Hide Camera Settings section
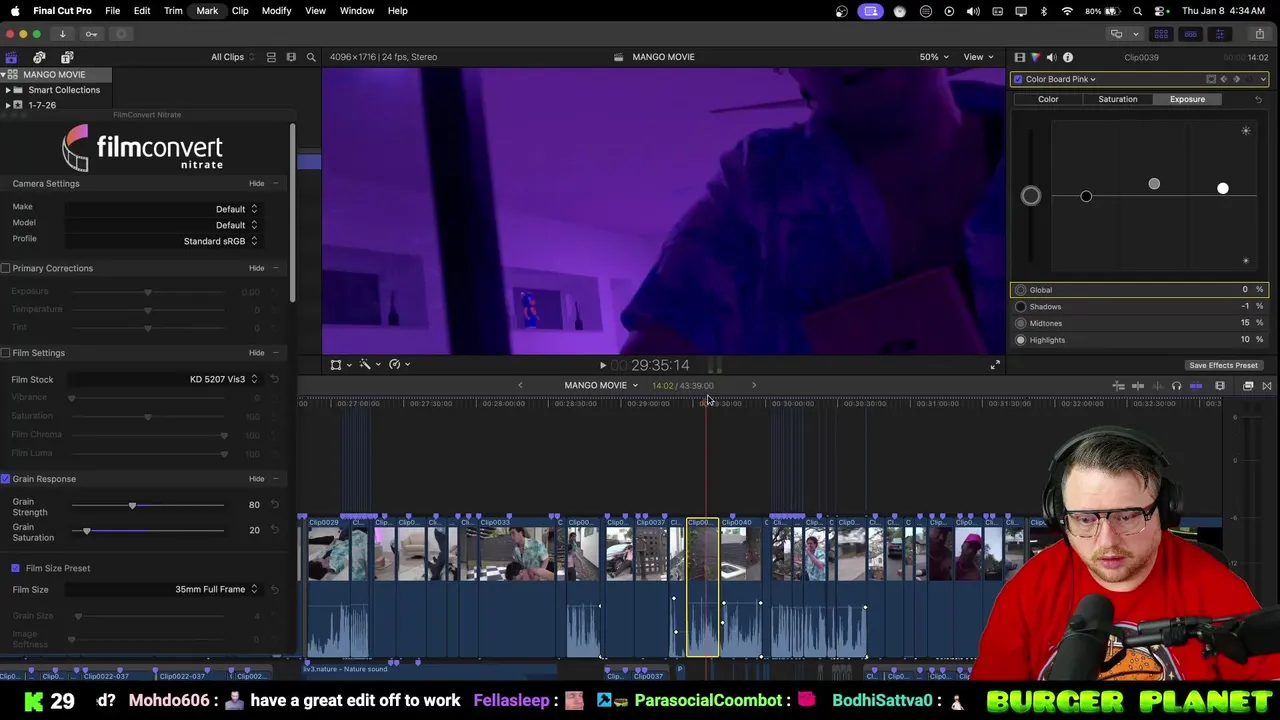Image resolution: width=1280 pixels, height=720 pixels. tap(257, 184)
